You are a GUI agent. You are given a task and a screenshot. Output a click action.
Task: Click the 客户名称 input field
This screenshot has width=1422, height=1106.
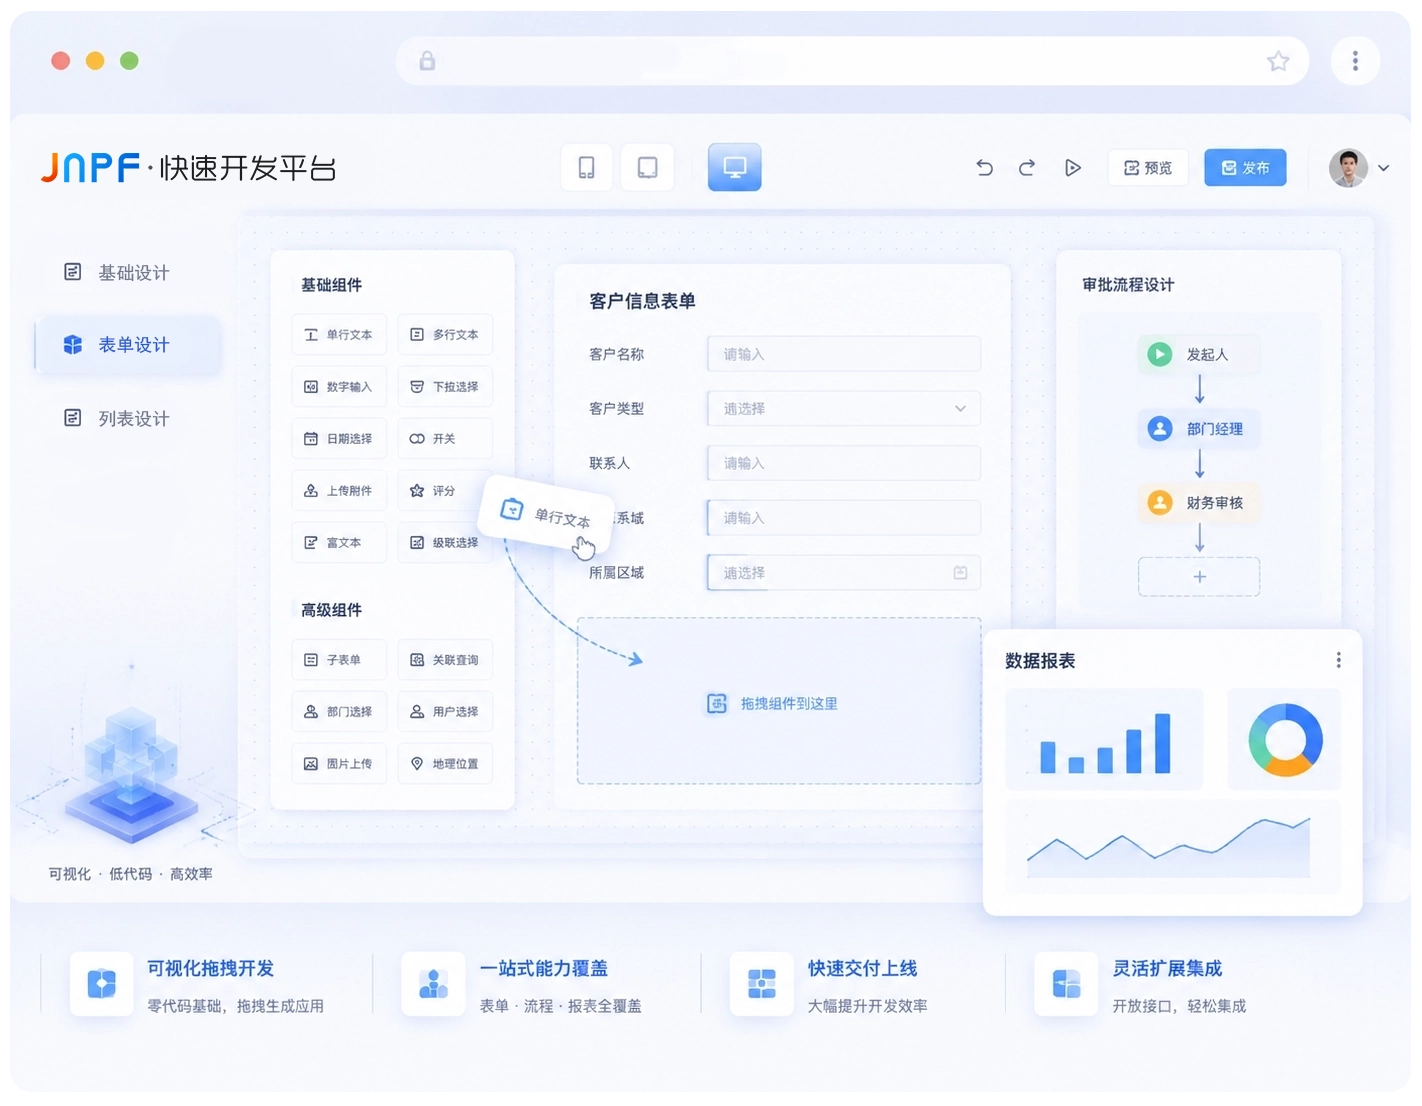coord(844,354)
